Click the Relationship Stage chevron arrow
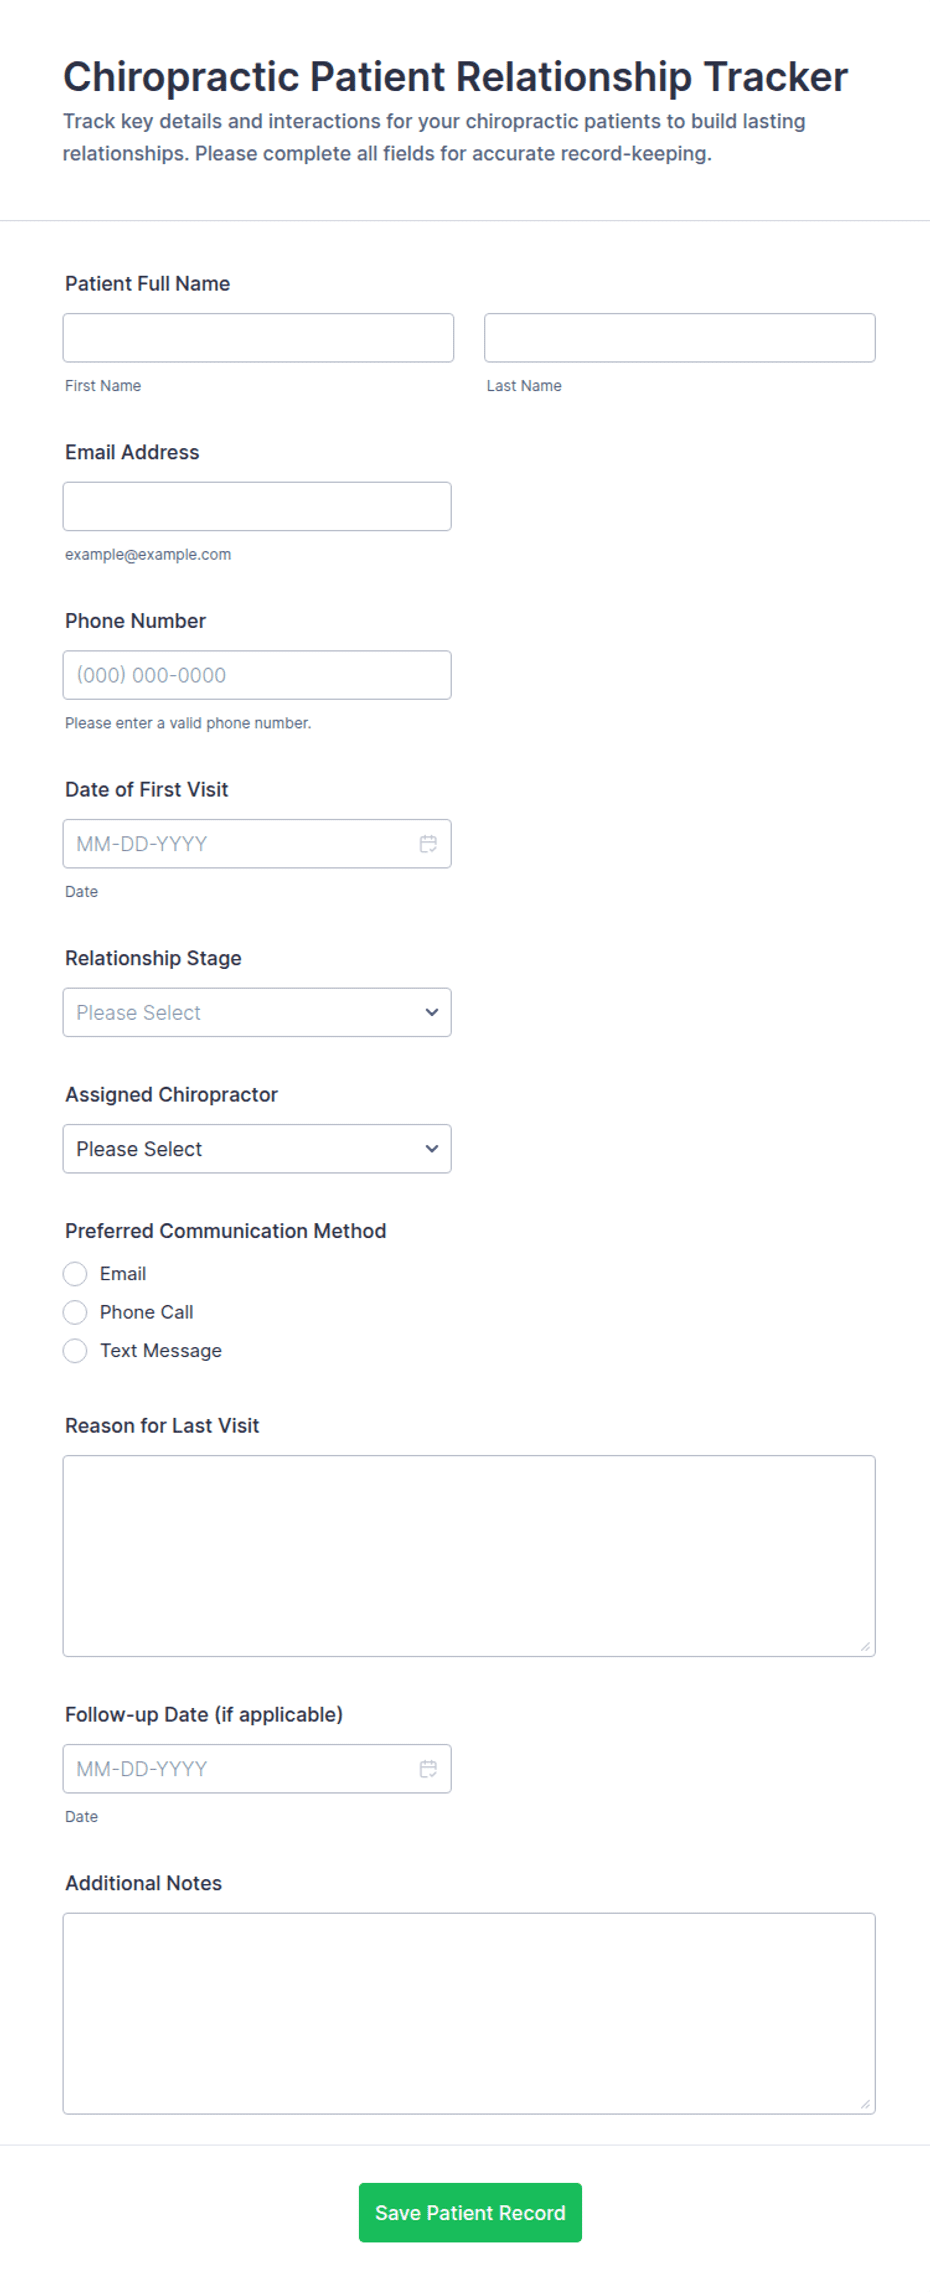The width and height of the screenshot is (930, 2292). click(432, 1013)
